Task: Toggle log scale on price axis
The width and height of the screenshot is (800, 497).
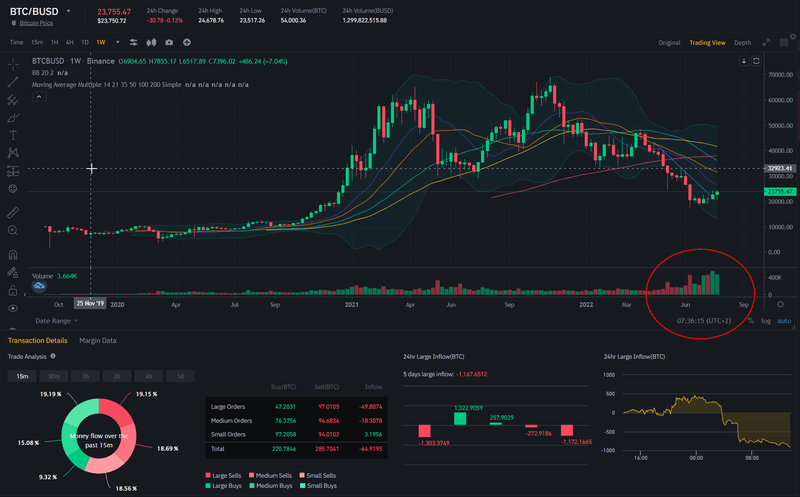Action: (x=766, y=321)
